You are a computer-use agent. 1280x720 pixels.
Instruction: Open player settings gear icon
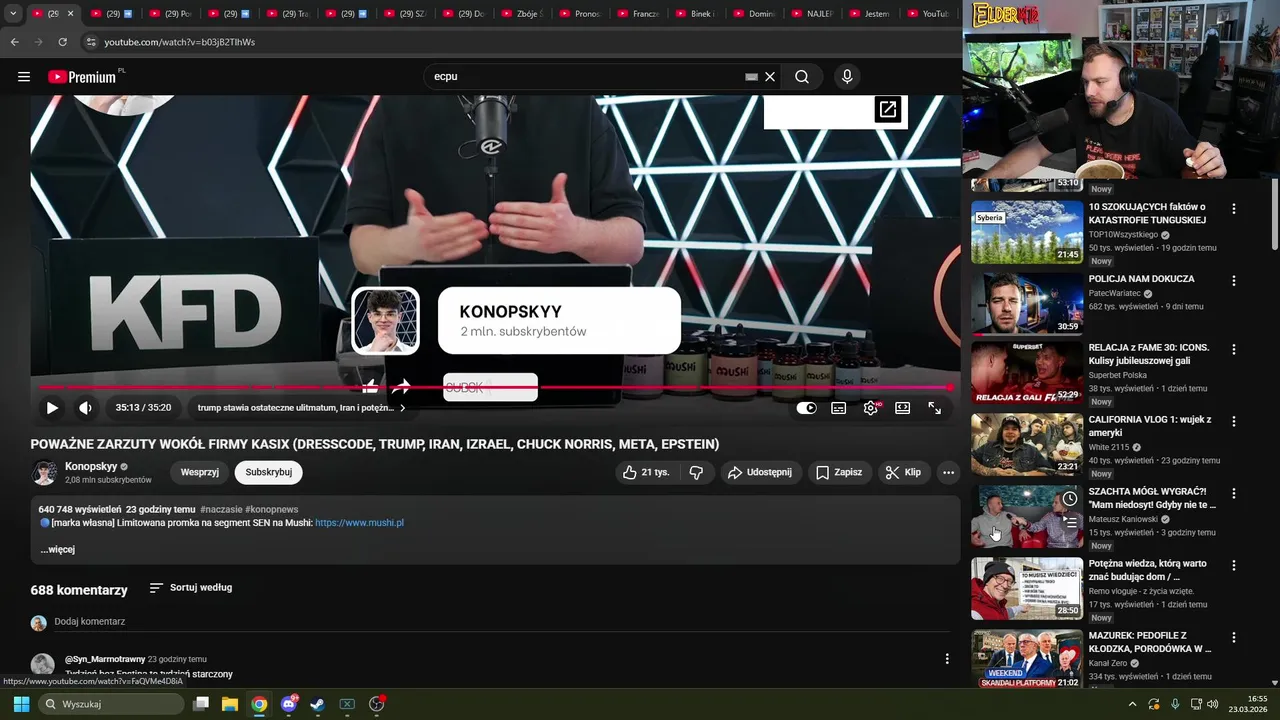click(x=871, y=408)
